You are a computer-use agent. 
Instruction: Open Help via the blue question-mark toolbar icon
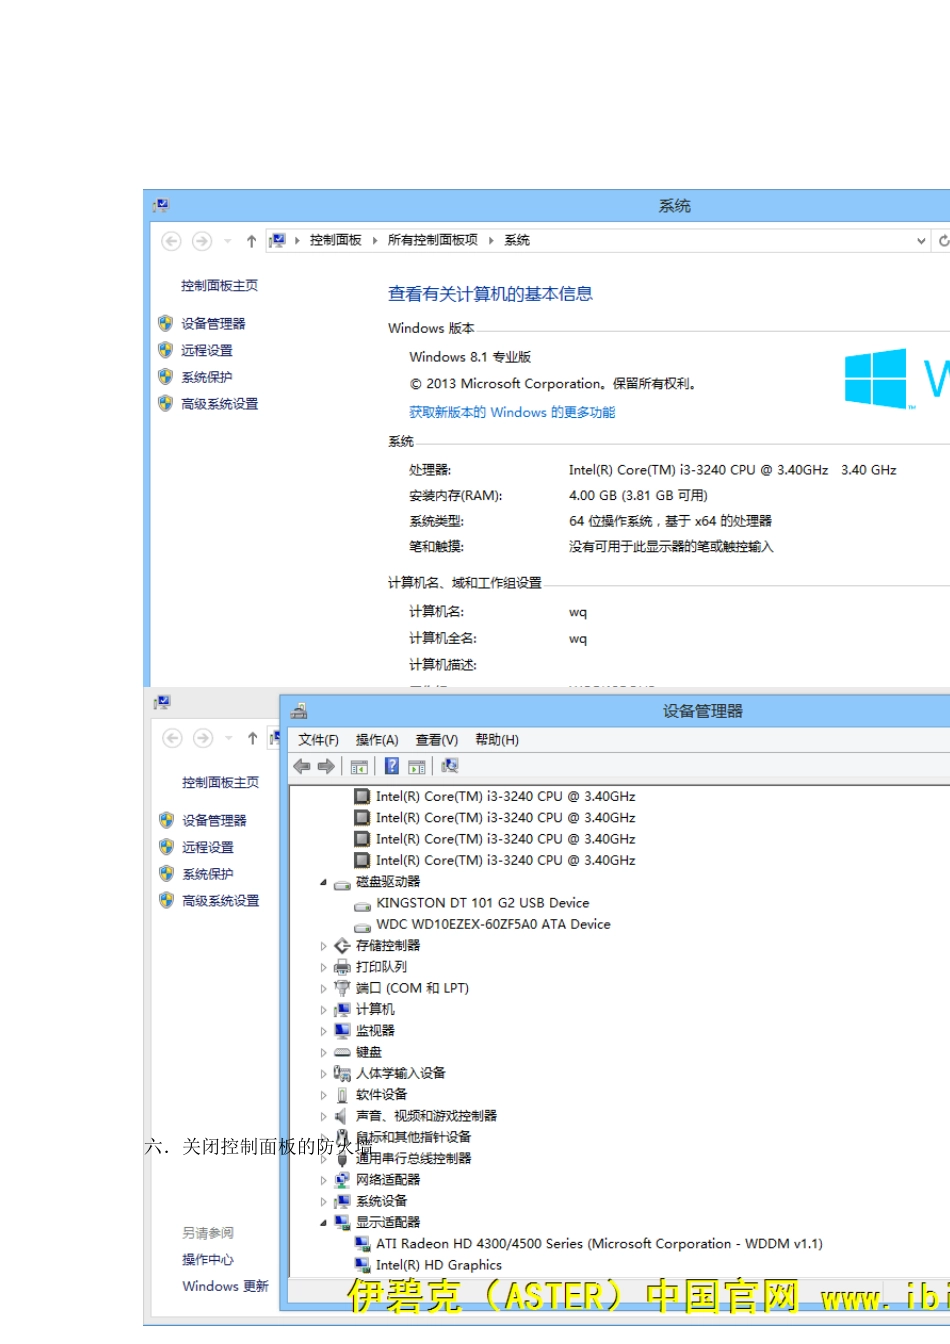point(392,766)
